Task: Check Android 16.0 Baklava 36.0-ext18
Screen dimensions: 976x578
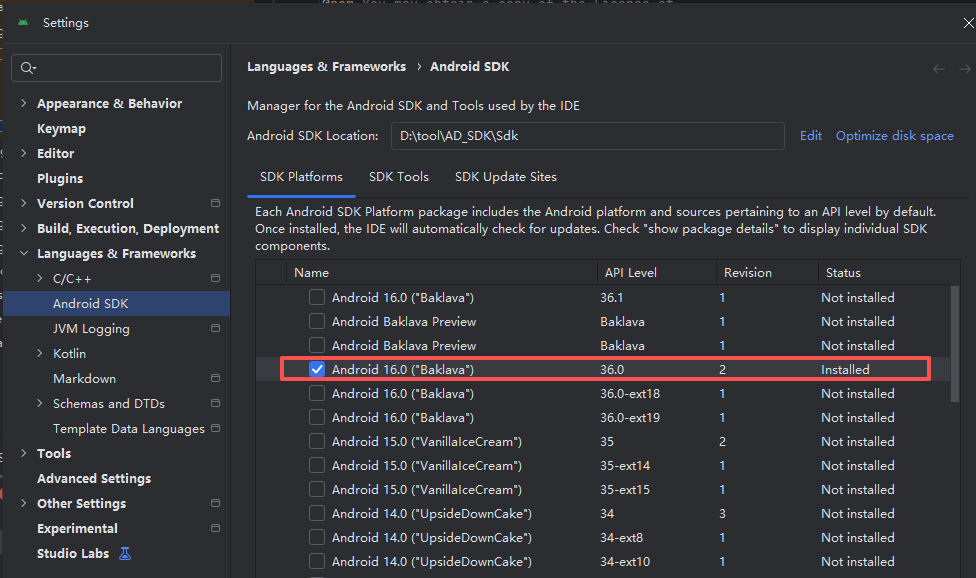Action: tap(317, 393)
